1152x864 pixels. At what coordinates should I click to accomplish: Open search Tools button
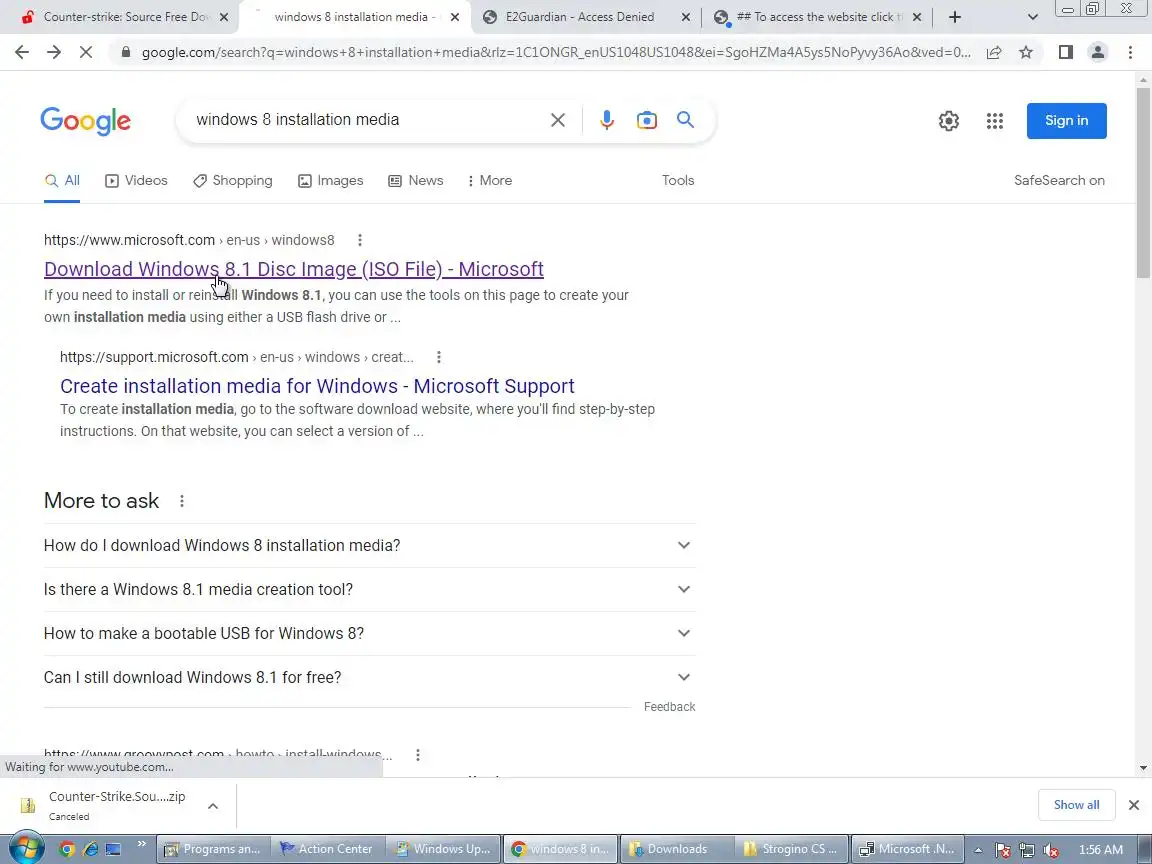pyautogui.click(x=678, y=181)
